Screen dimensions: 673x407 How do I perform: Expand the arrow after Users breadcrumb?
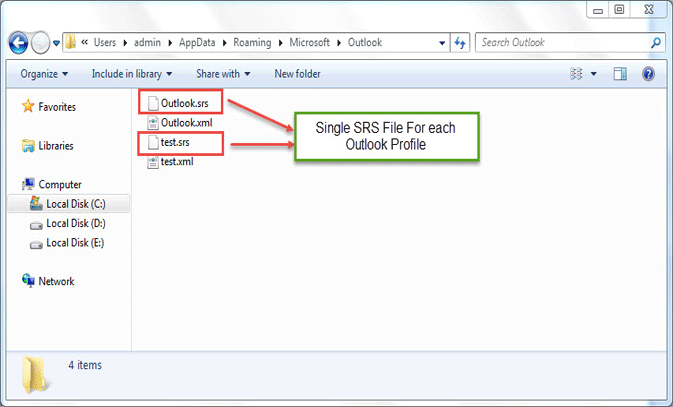tap(125, 43)
